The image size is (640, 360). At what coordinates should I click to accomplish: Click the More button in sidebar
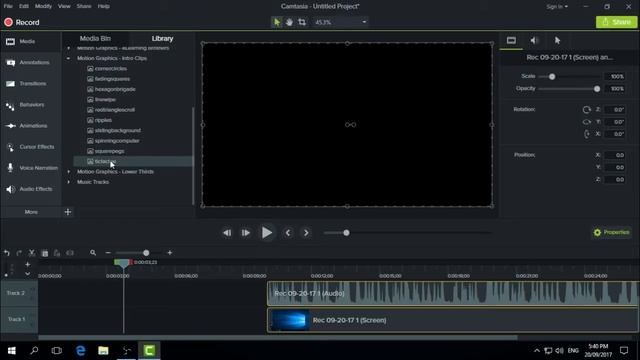point(31,212)
